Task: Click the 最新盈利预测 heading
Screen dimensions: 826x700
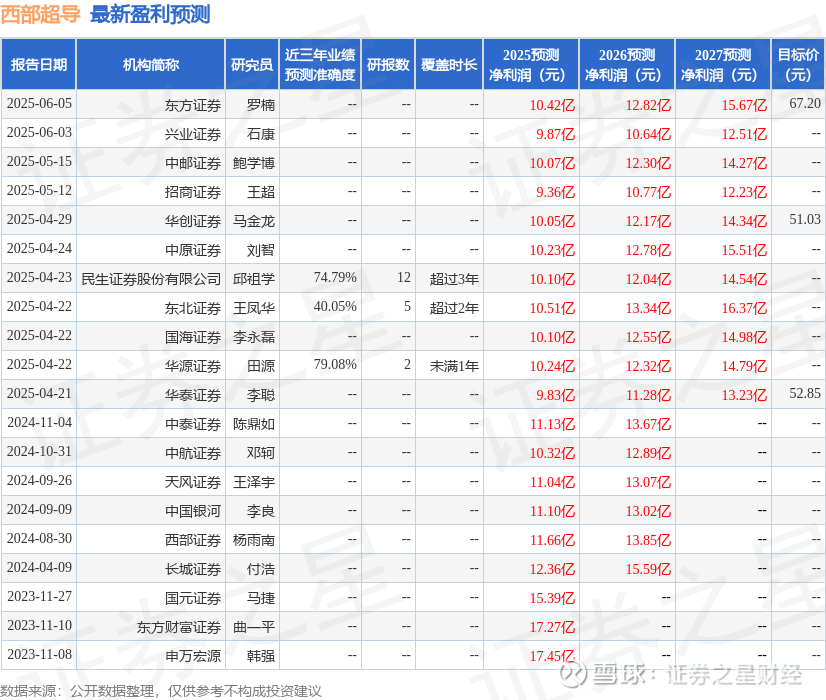Action: (x=150, y=14)
